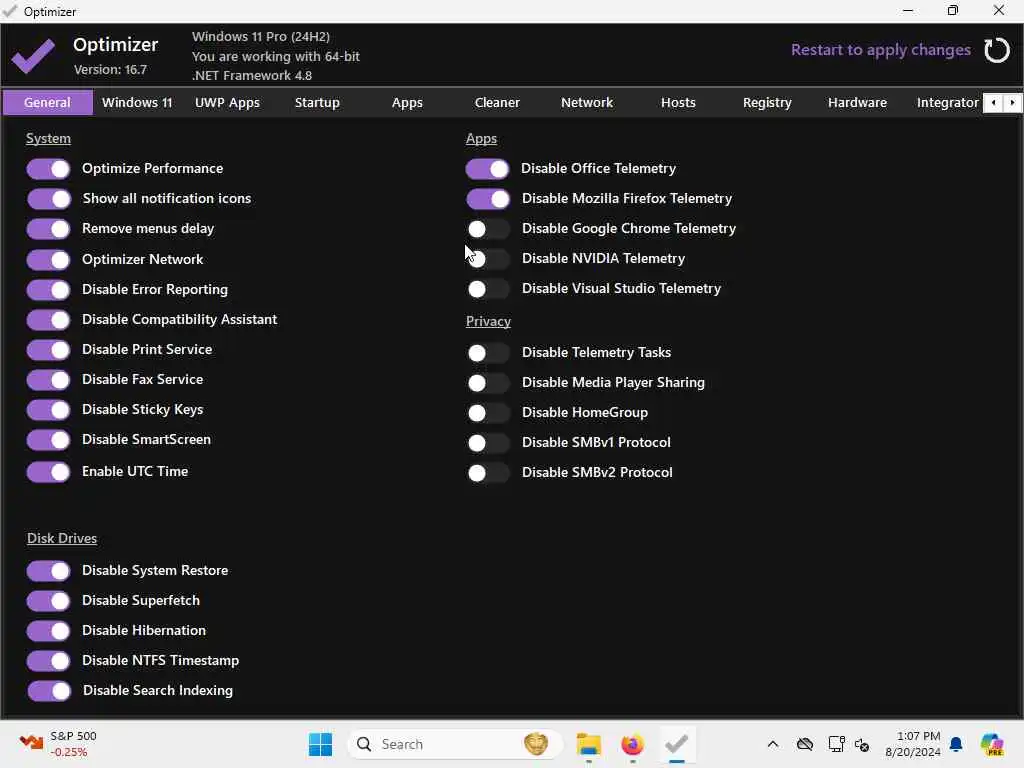The height and width of the screenshot is (768, 1024).
Task: Click the muted volume tray icon
Action: tap(862, 744)
